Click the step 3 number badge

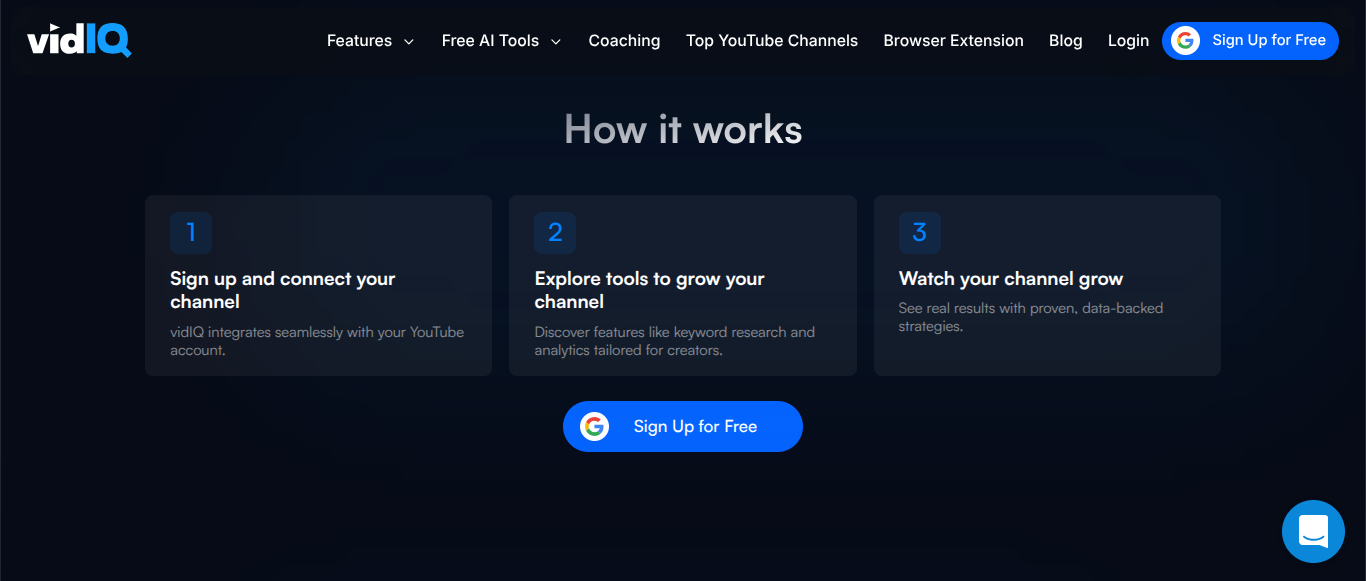tap(920, 233)
